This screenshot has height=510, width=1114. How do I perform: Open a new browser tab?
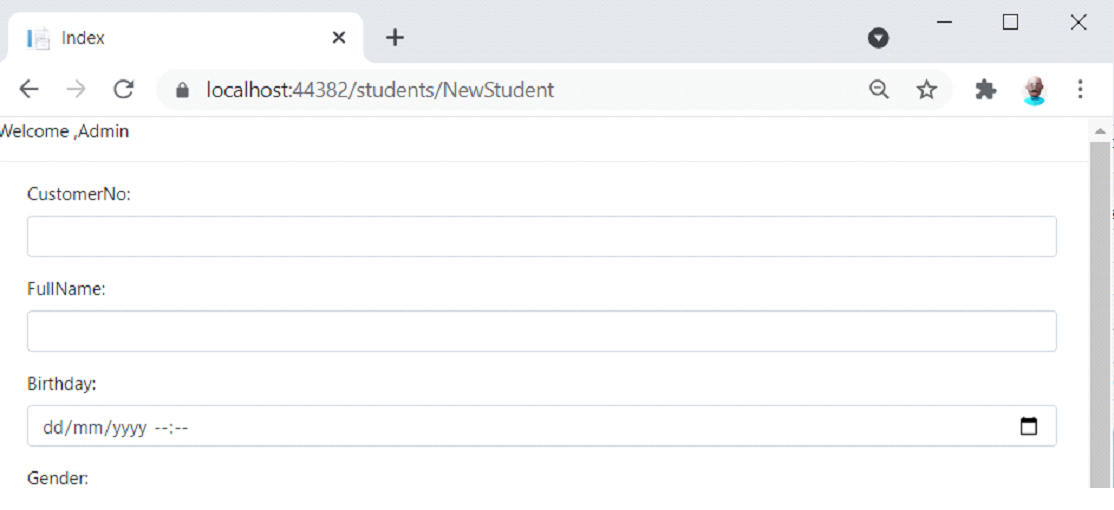[x=395, y=38]
